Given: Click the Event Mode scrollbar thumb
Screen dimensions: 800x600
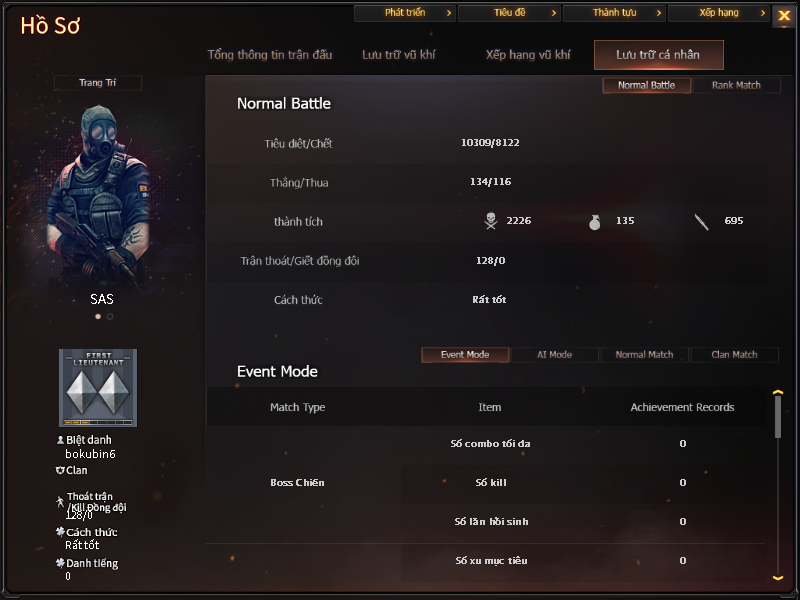Looking at the screenshot, I should click(778, 417).
